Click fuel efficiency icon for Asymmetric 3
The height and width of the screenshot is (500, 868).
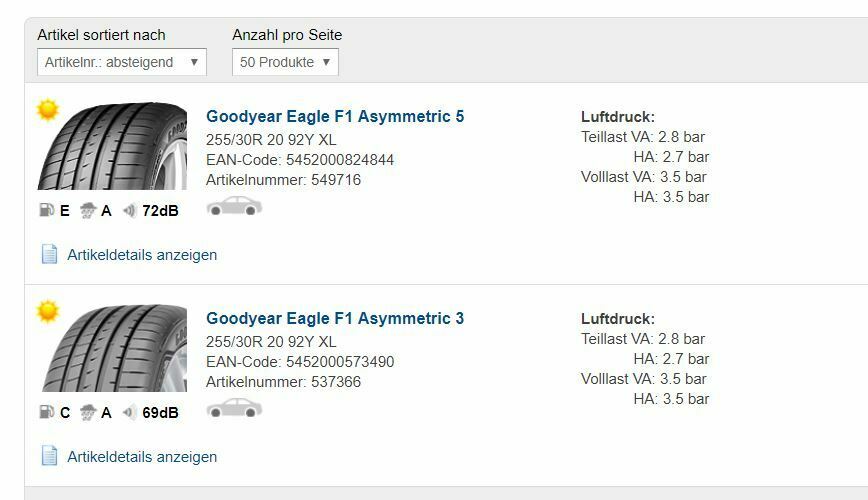click(46, 412)
